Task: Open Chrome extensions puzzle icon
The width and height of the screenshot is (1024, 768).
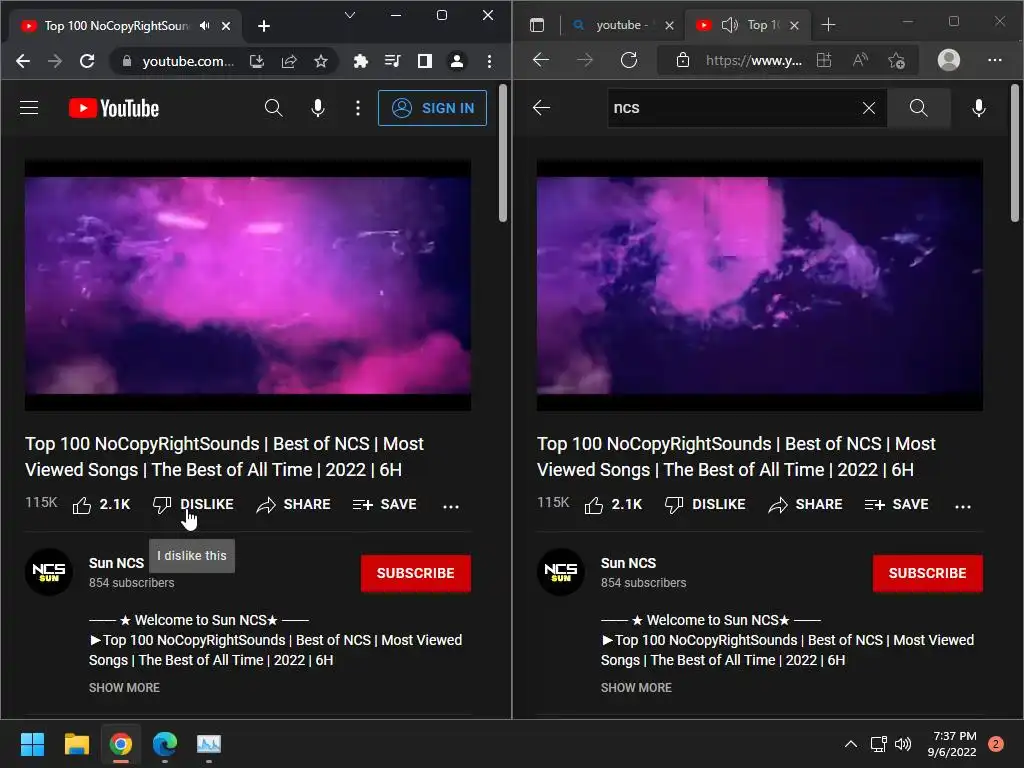Action: 360,61
